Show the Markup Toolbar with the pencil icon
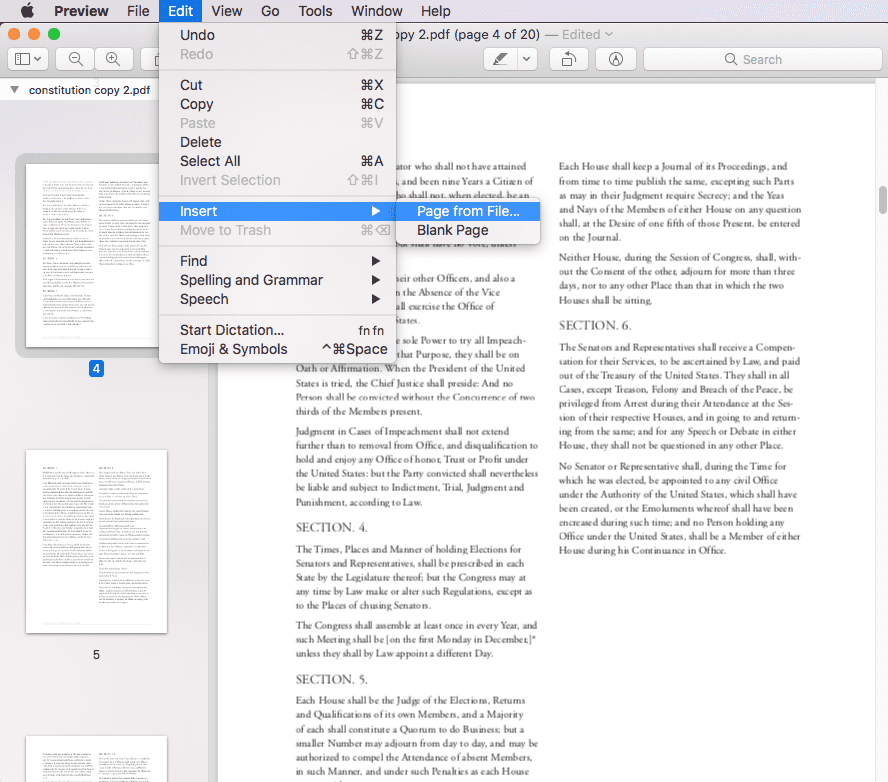The image size is (888, 782). click(615, 59)
